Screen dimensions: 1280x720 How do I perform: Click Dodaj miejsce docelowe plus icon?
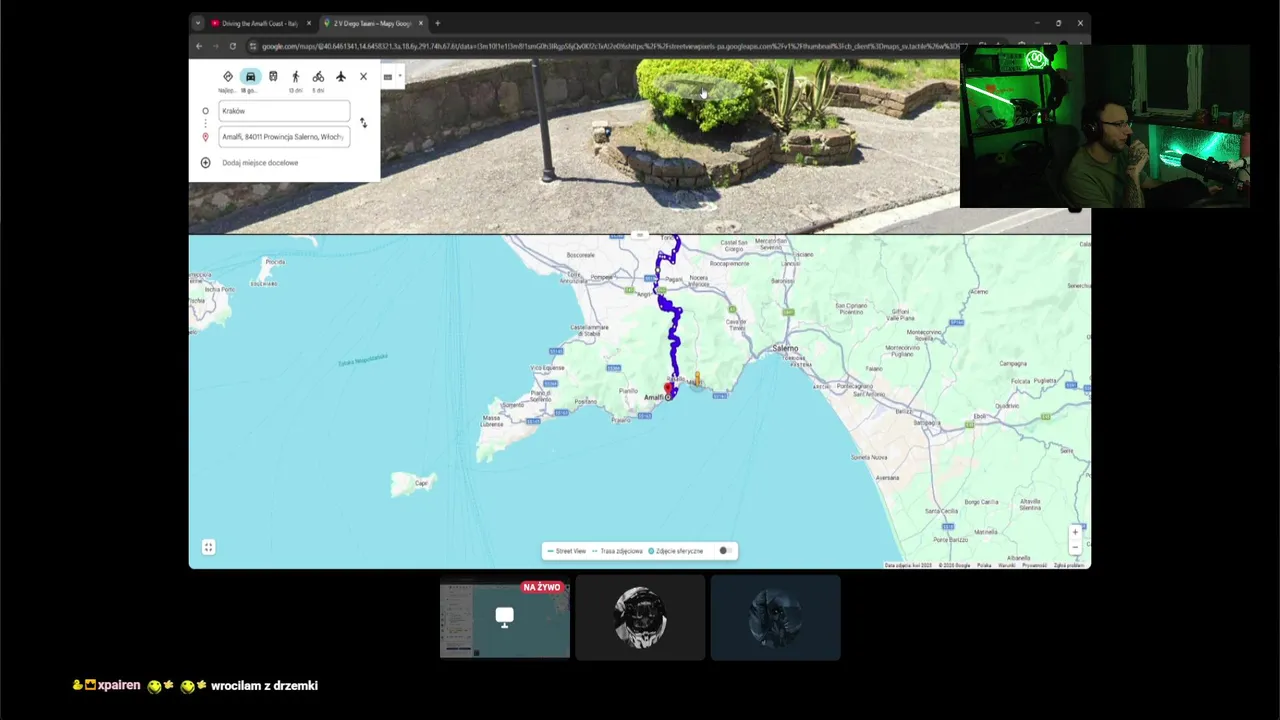point(205,162)
